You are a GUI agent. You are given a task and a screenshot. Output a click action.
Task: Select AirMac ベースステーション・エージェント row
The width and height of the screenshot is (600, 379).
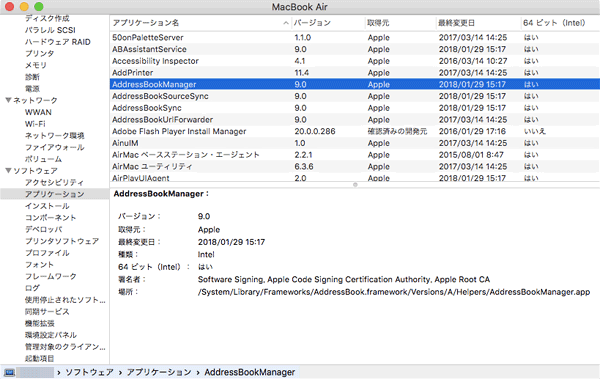(x=355, y=155)
